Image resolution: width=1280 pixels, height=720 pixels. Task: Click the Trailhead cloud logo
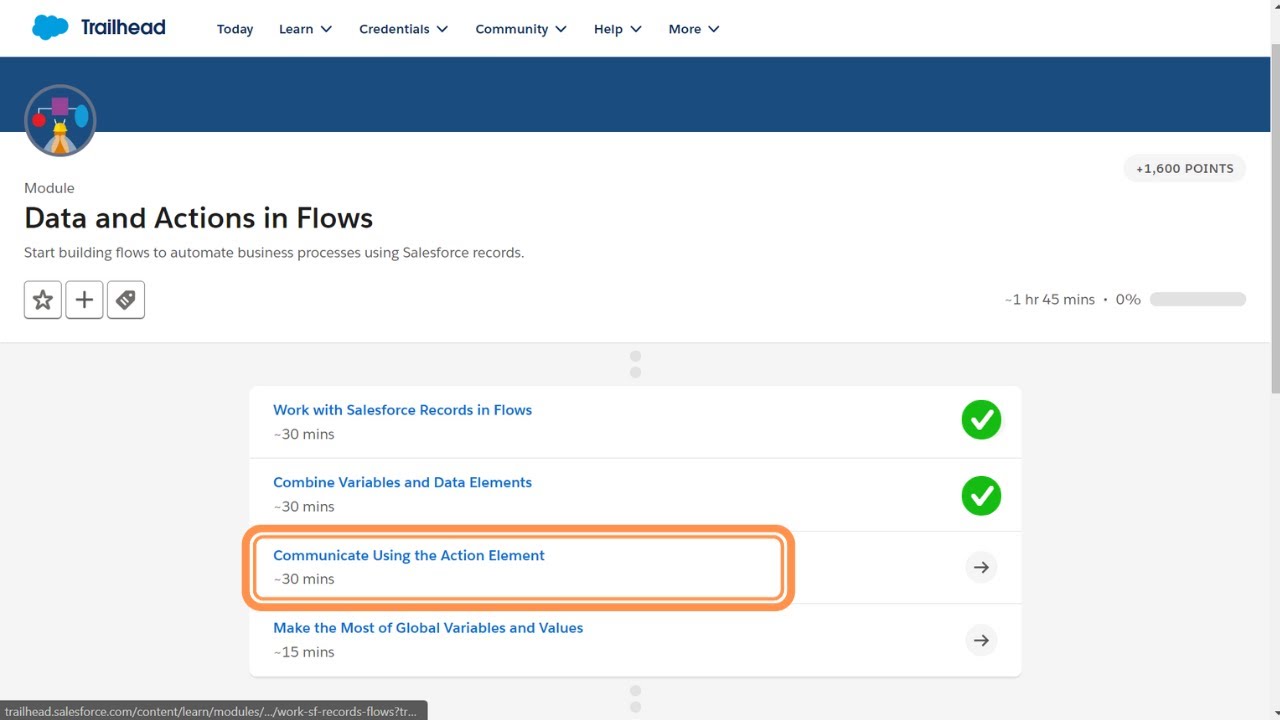tap(50, 28)
